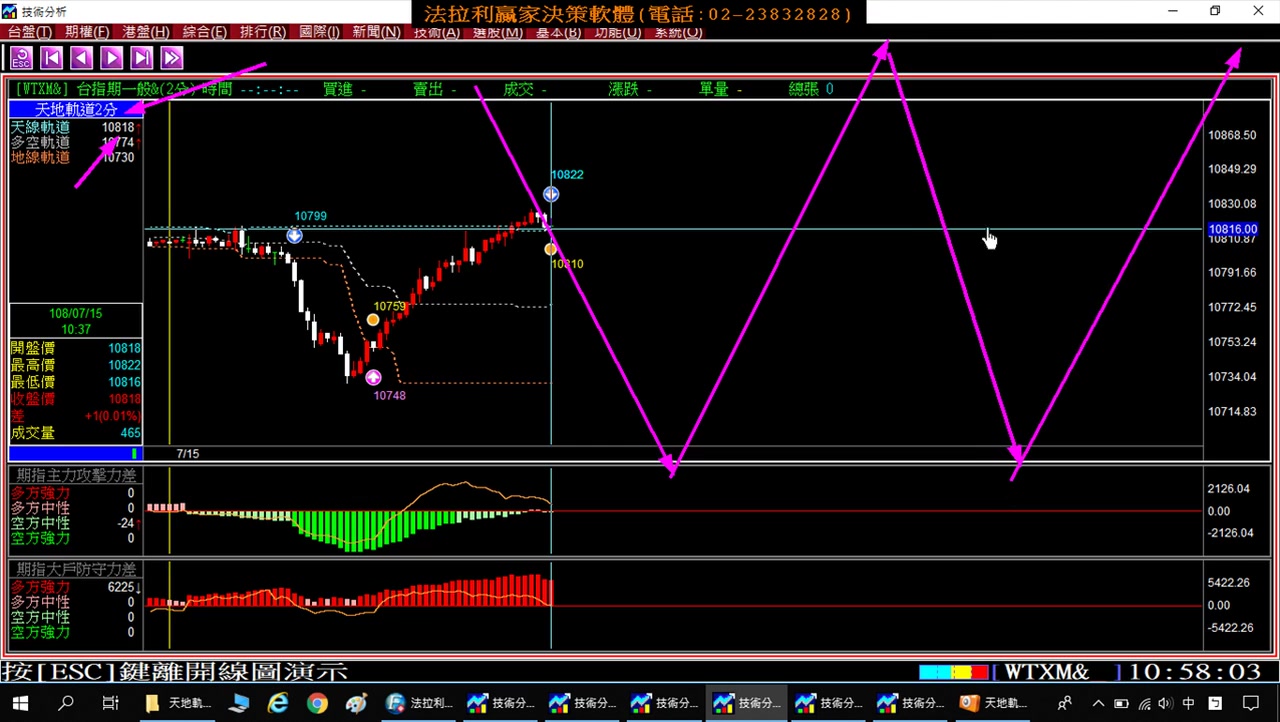Open the 港盤(H) menu

click(x=146, y=32)
